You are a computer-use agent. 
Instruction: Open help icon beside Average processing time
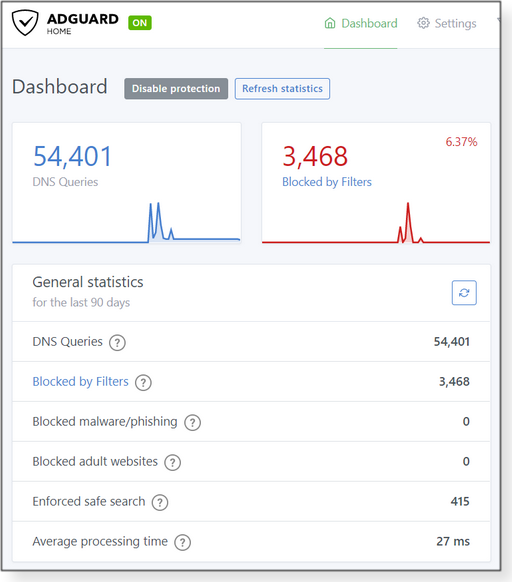tap(183, 542)
